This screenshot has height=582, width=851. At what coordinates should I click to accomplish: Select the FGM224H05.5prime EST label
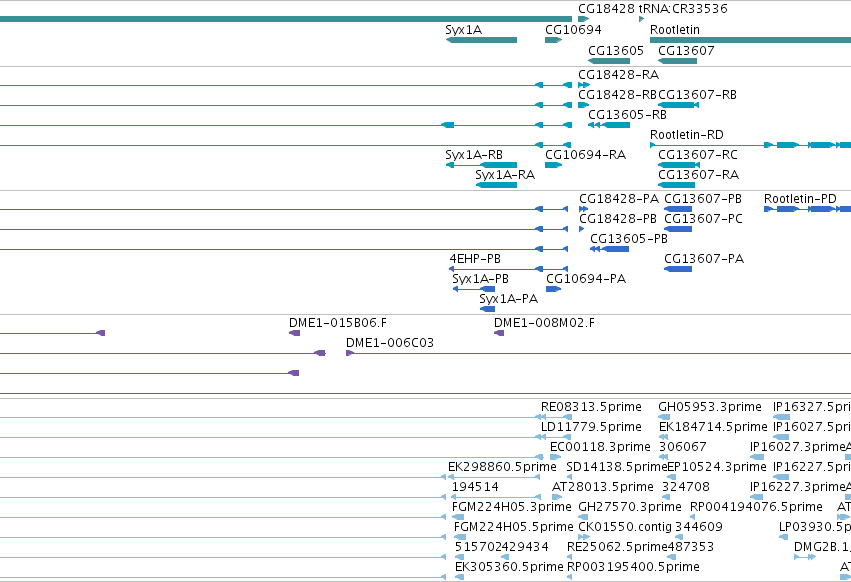click(513, 528)
